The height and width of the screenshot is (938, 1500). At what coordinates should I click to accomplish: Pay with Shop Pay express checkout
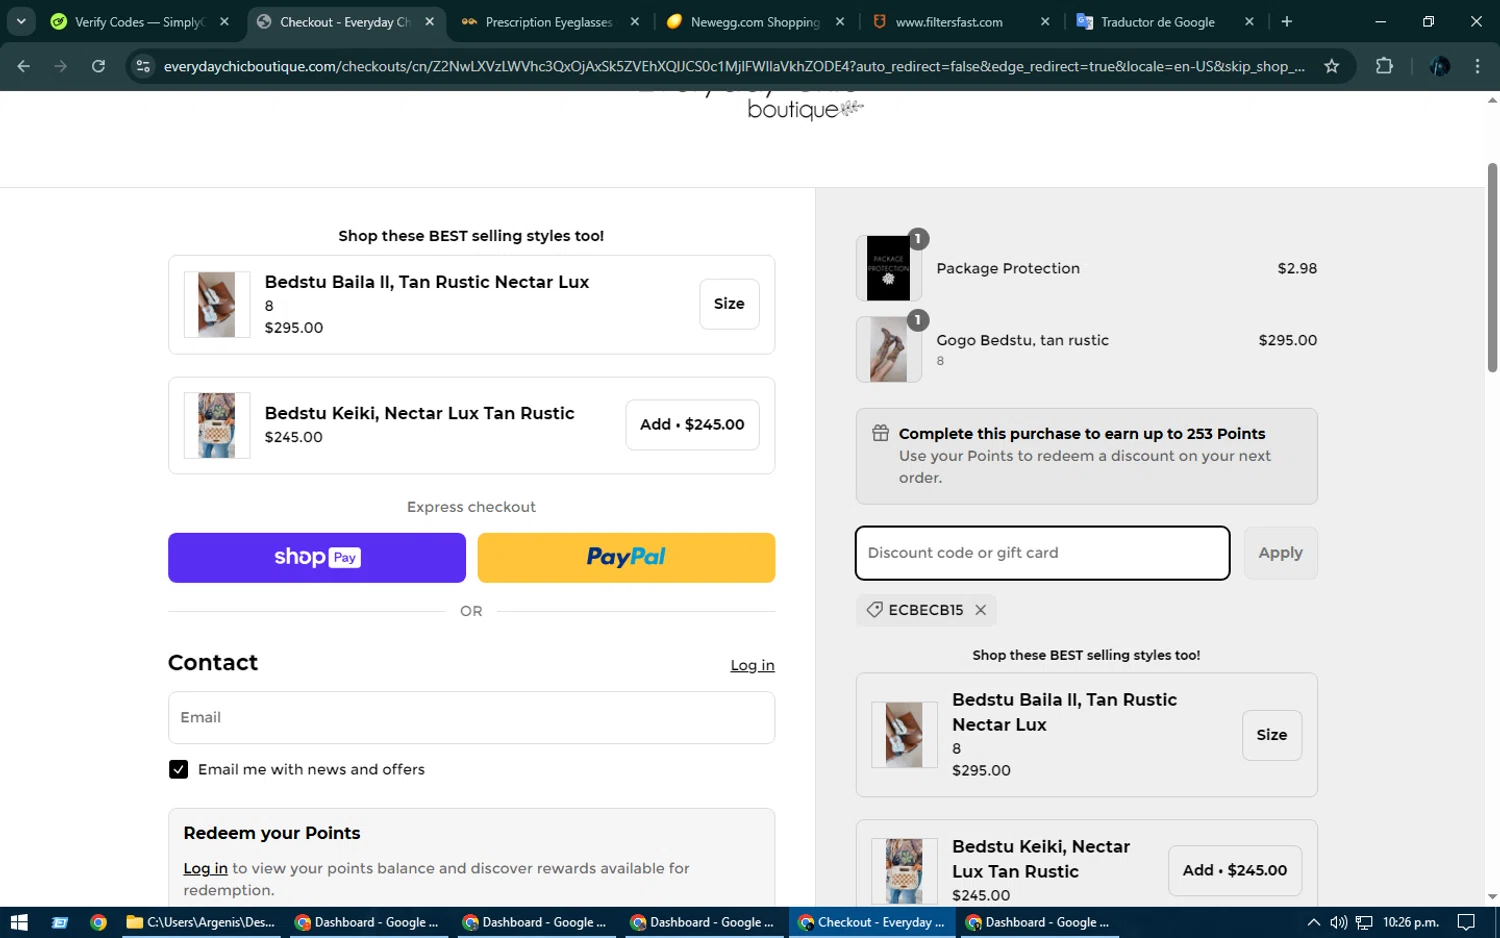317,558
